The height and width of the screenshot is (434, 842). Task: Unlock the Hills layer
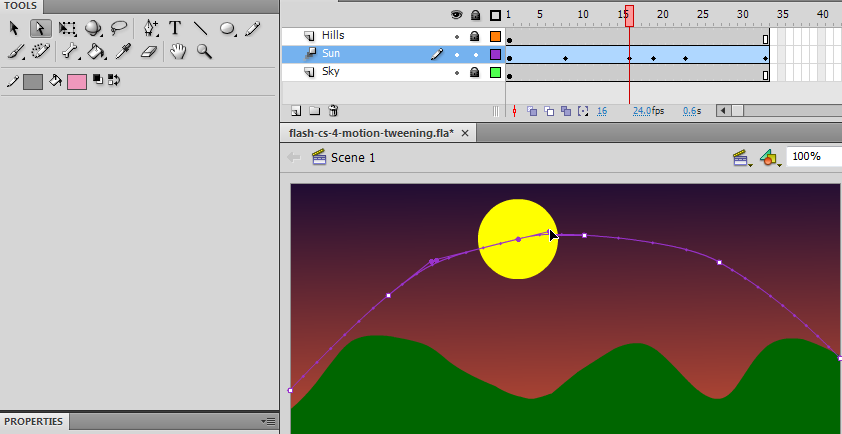tap(475, 37)
